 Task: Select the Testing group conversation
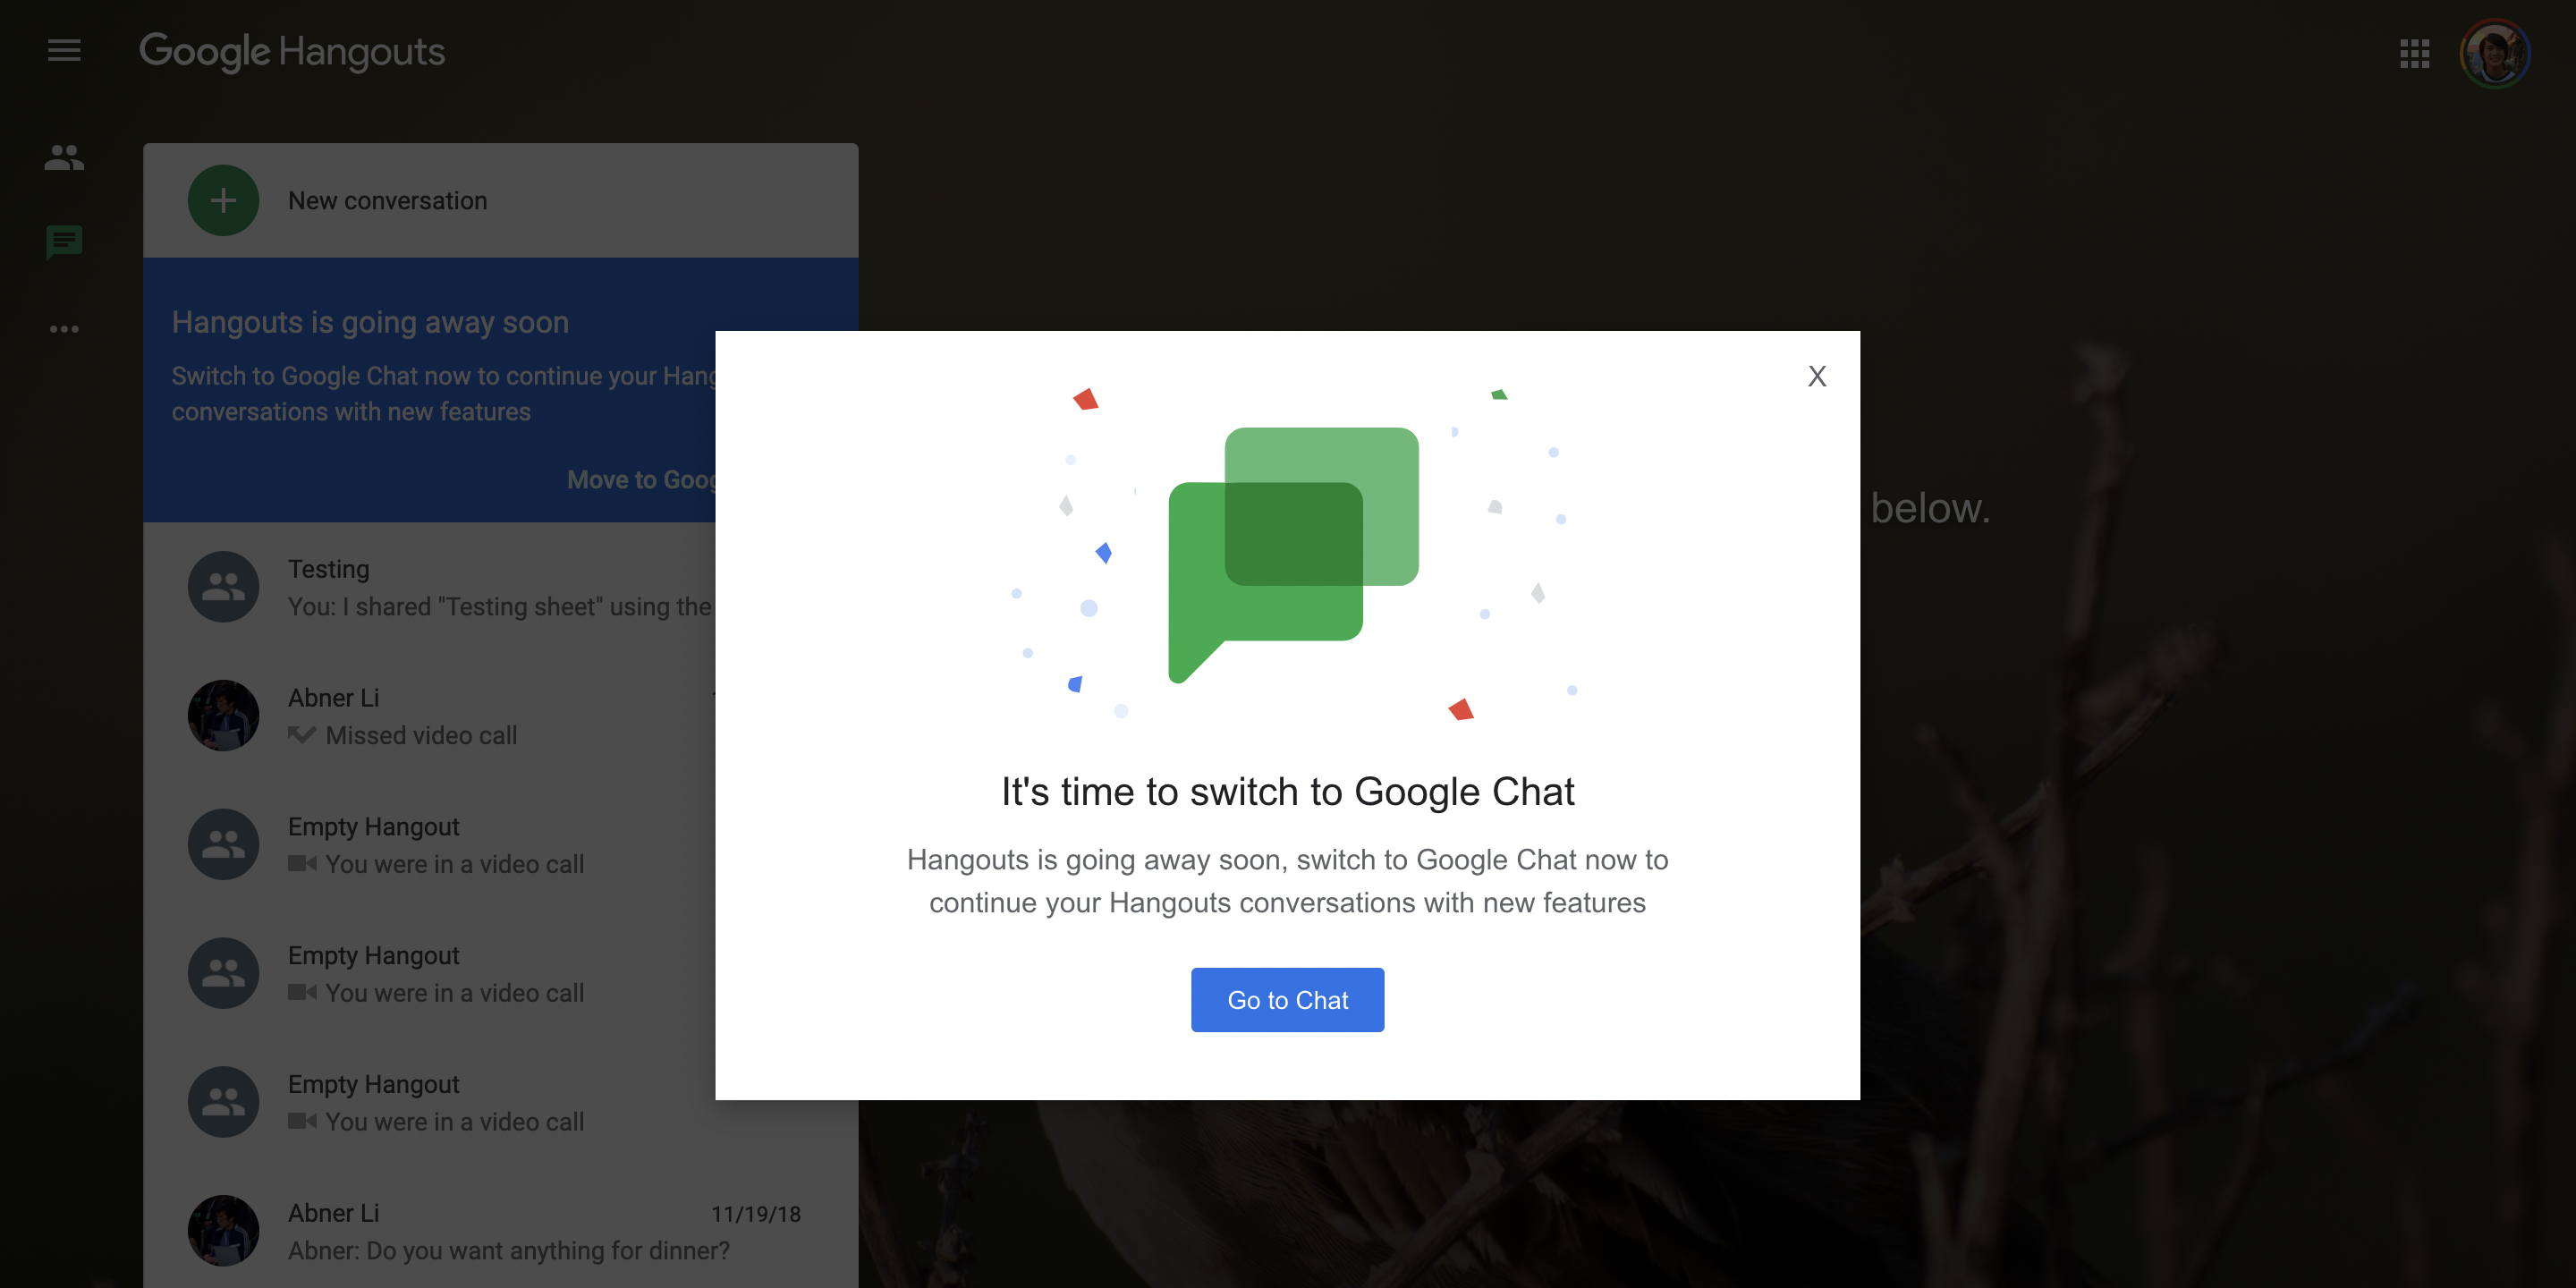click(x=499, y=587)
